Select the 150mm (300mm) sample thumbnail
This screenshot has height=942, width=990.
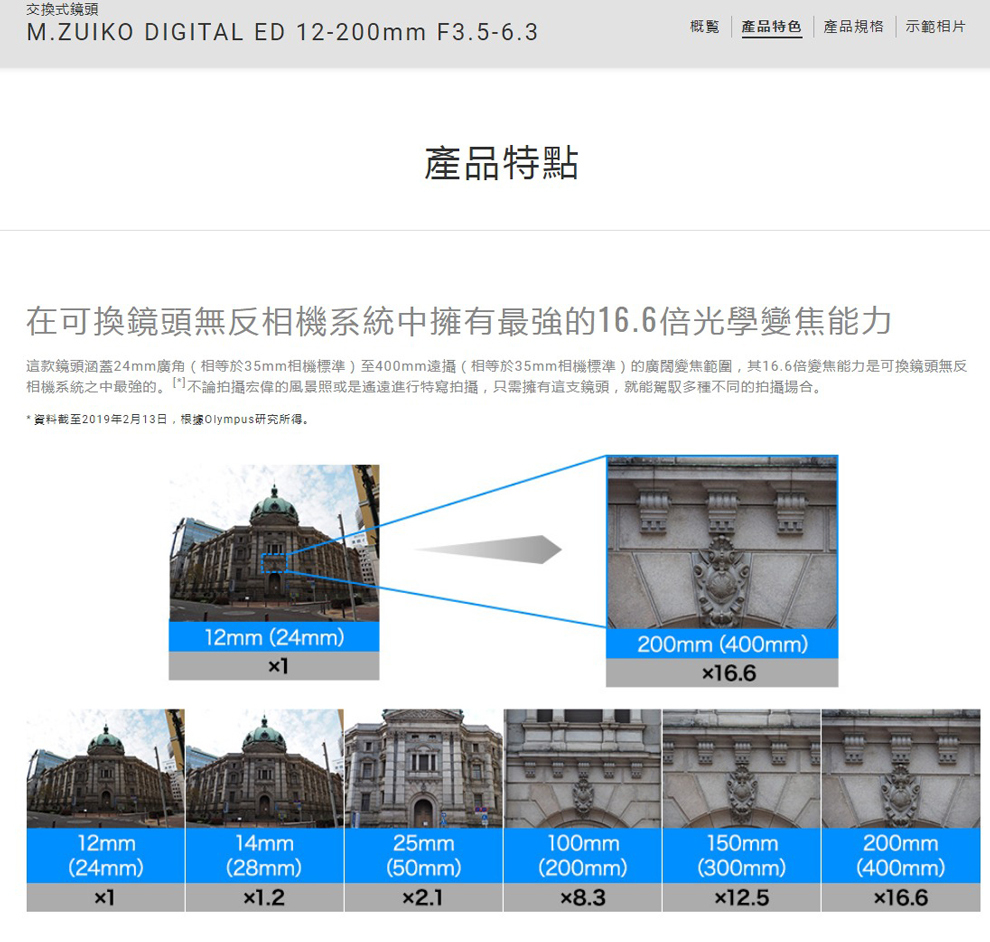741,768
